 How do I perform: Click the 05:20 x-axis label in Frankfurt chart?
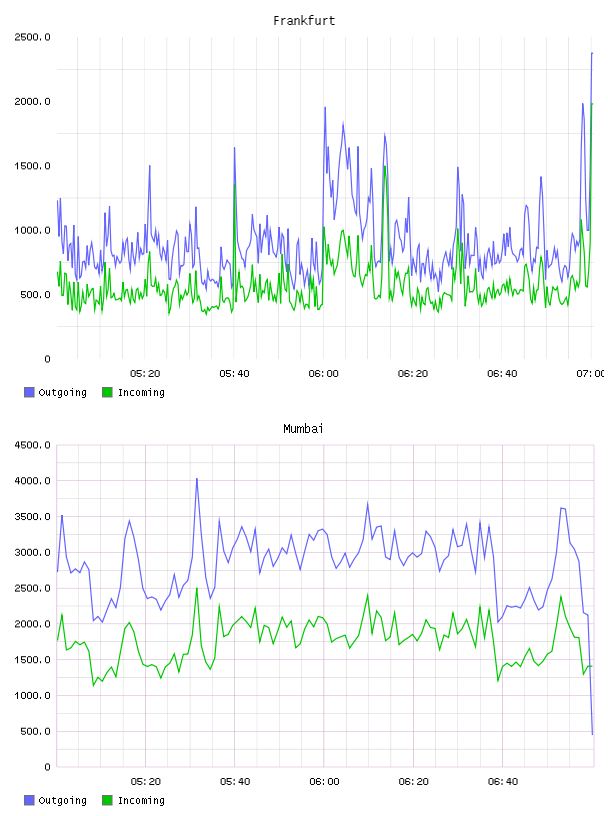point(145,374)
